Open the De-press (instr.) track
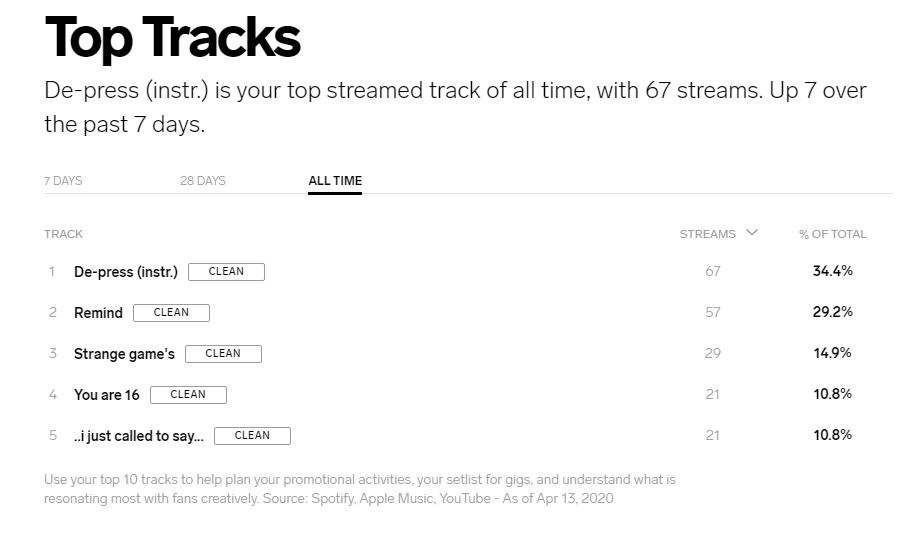This screenshot has height=537, width=900. tap(125, 272)
